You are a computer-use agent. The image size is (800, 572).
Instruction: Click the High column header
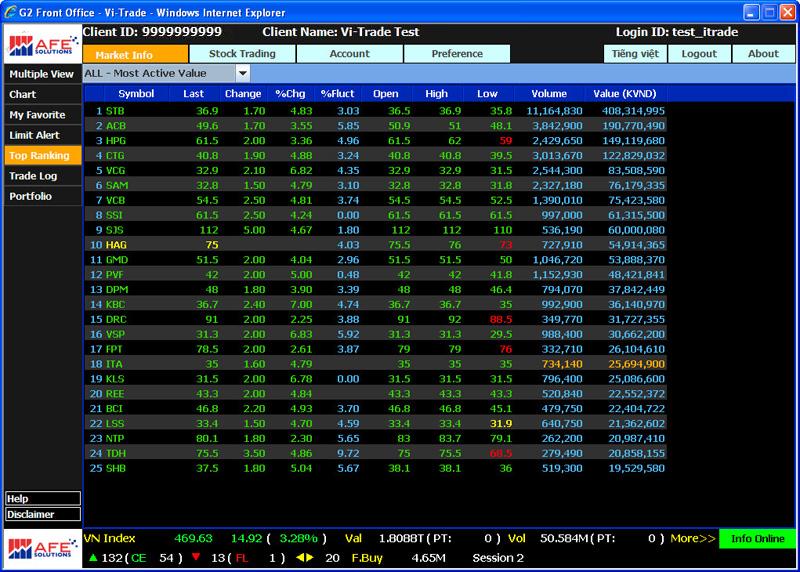(437, 94)
